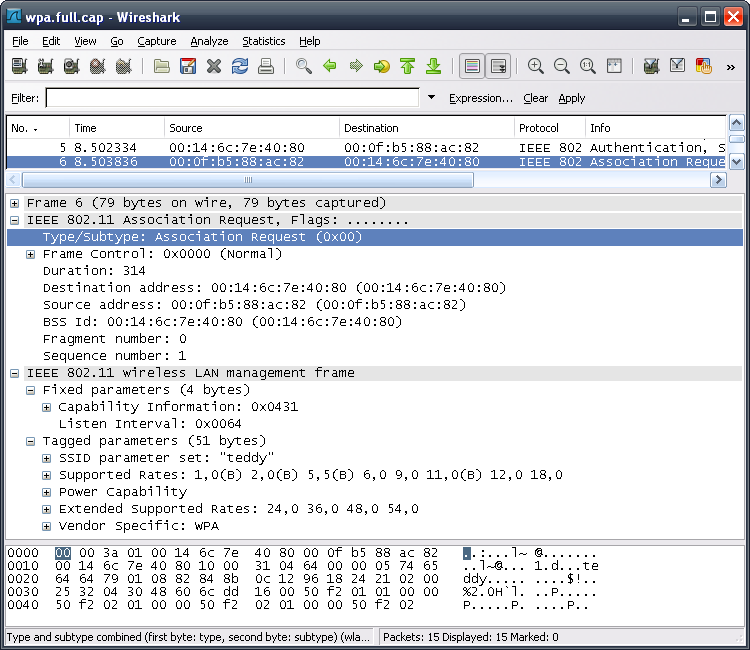Screen dimensions: 750x650
Task: Open the filter history dropdown arrow
Action: pyautogui.click(x=431, y=98)
